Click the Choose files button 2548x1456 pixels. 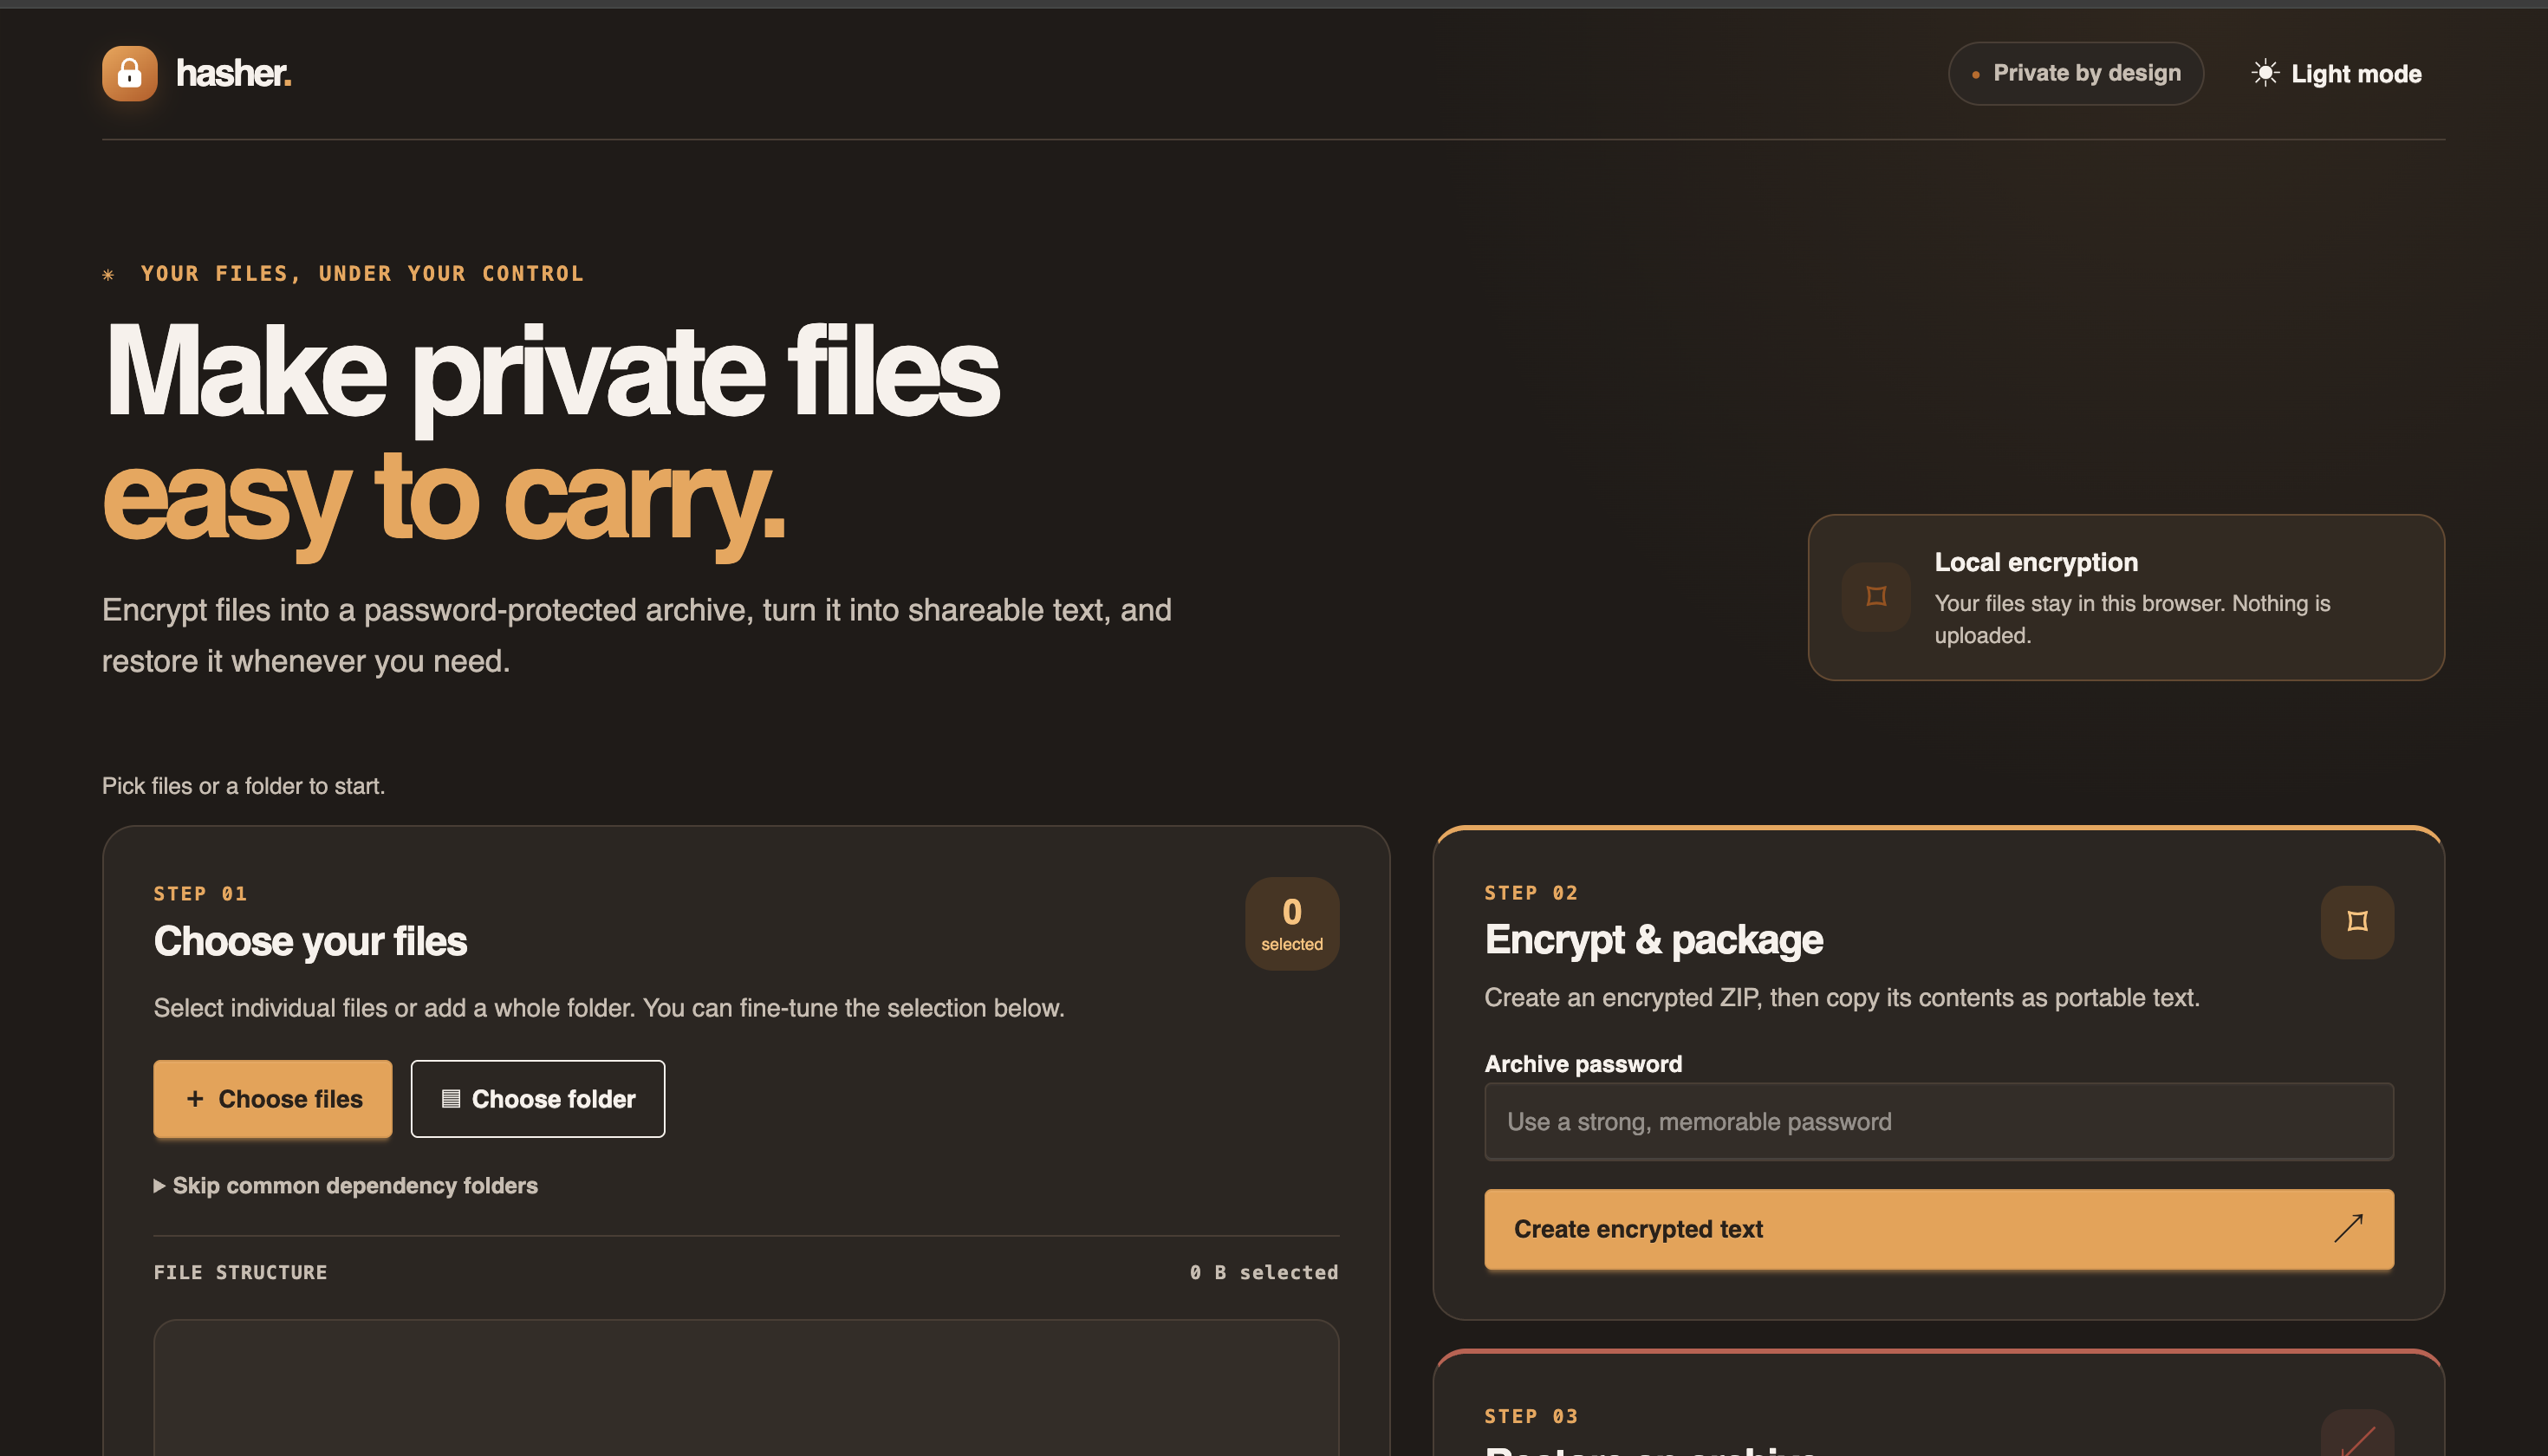pyautogui.click(x=273, y=1098)
